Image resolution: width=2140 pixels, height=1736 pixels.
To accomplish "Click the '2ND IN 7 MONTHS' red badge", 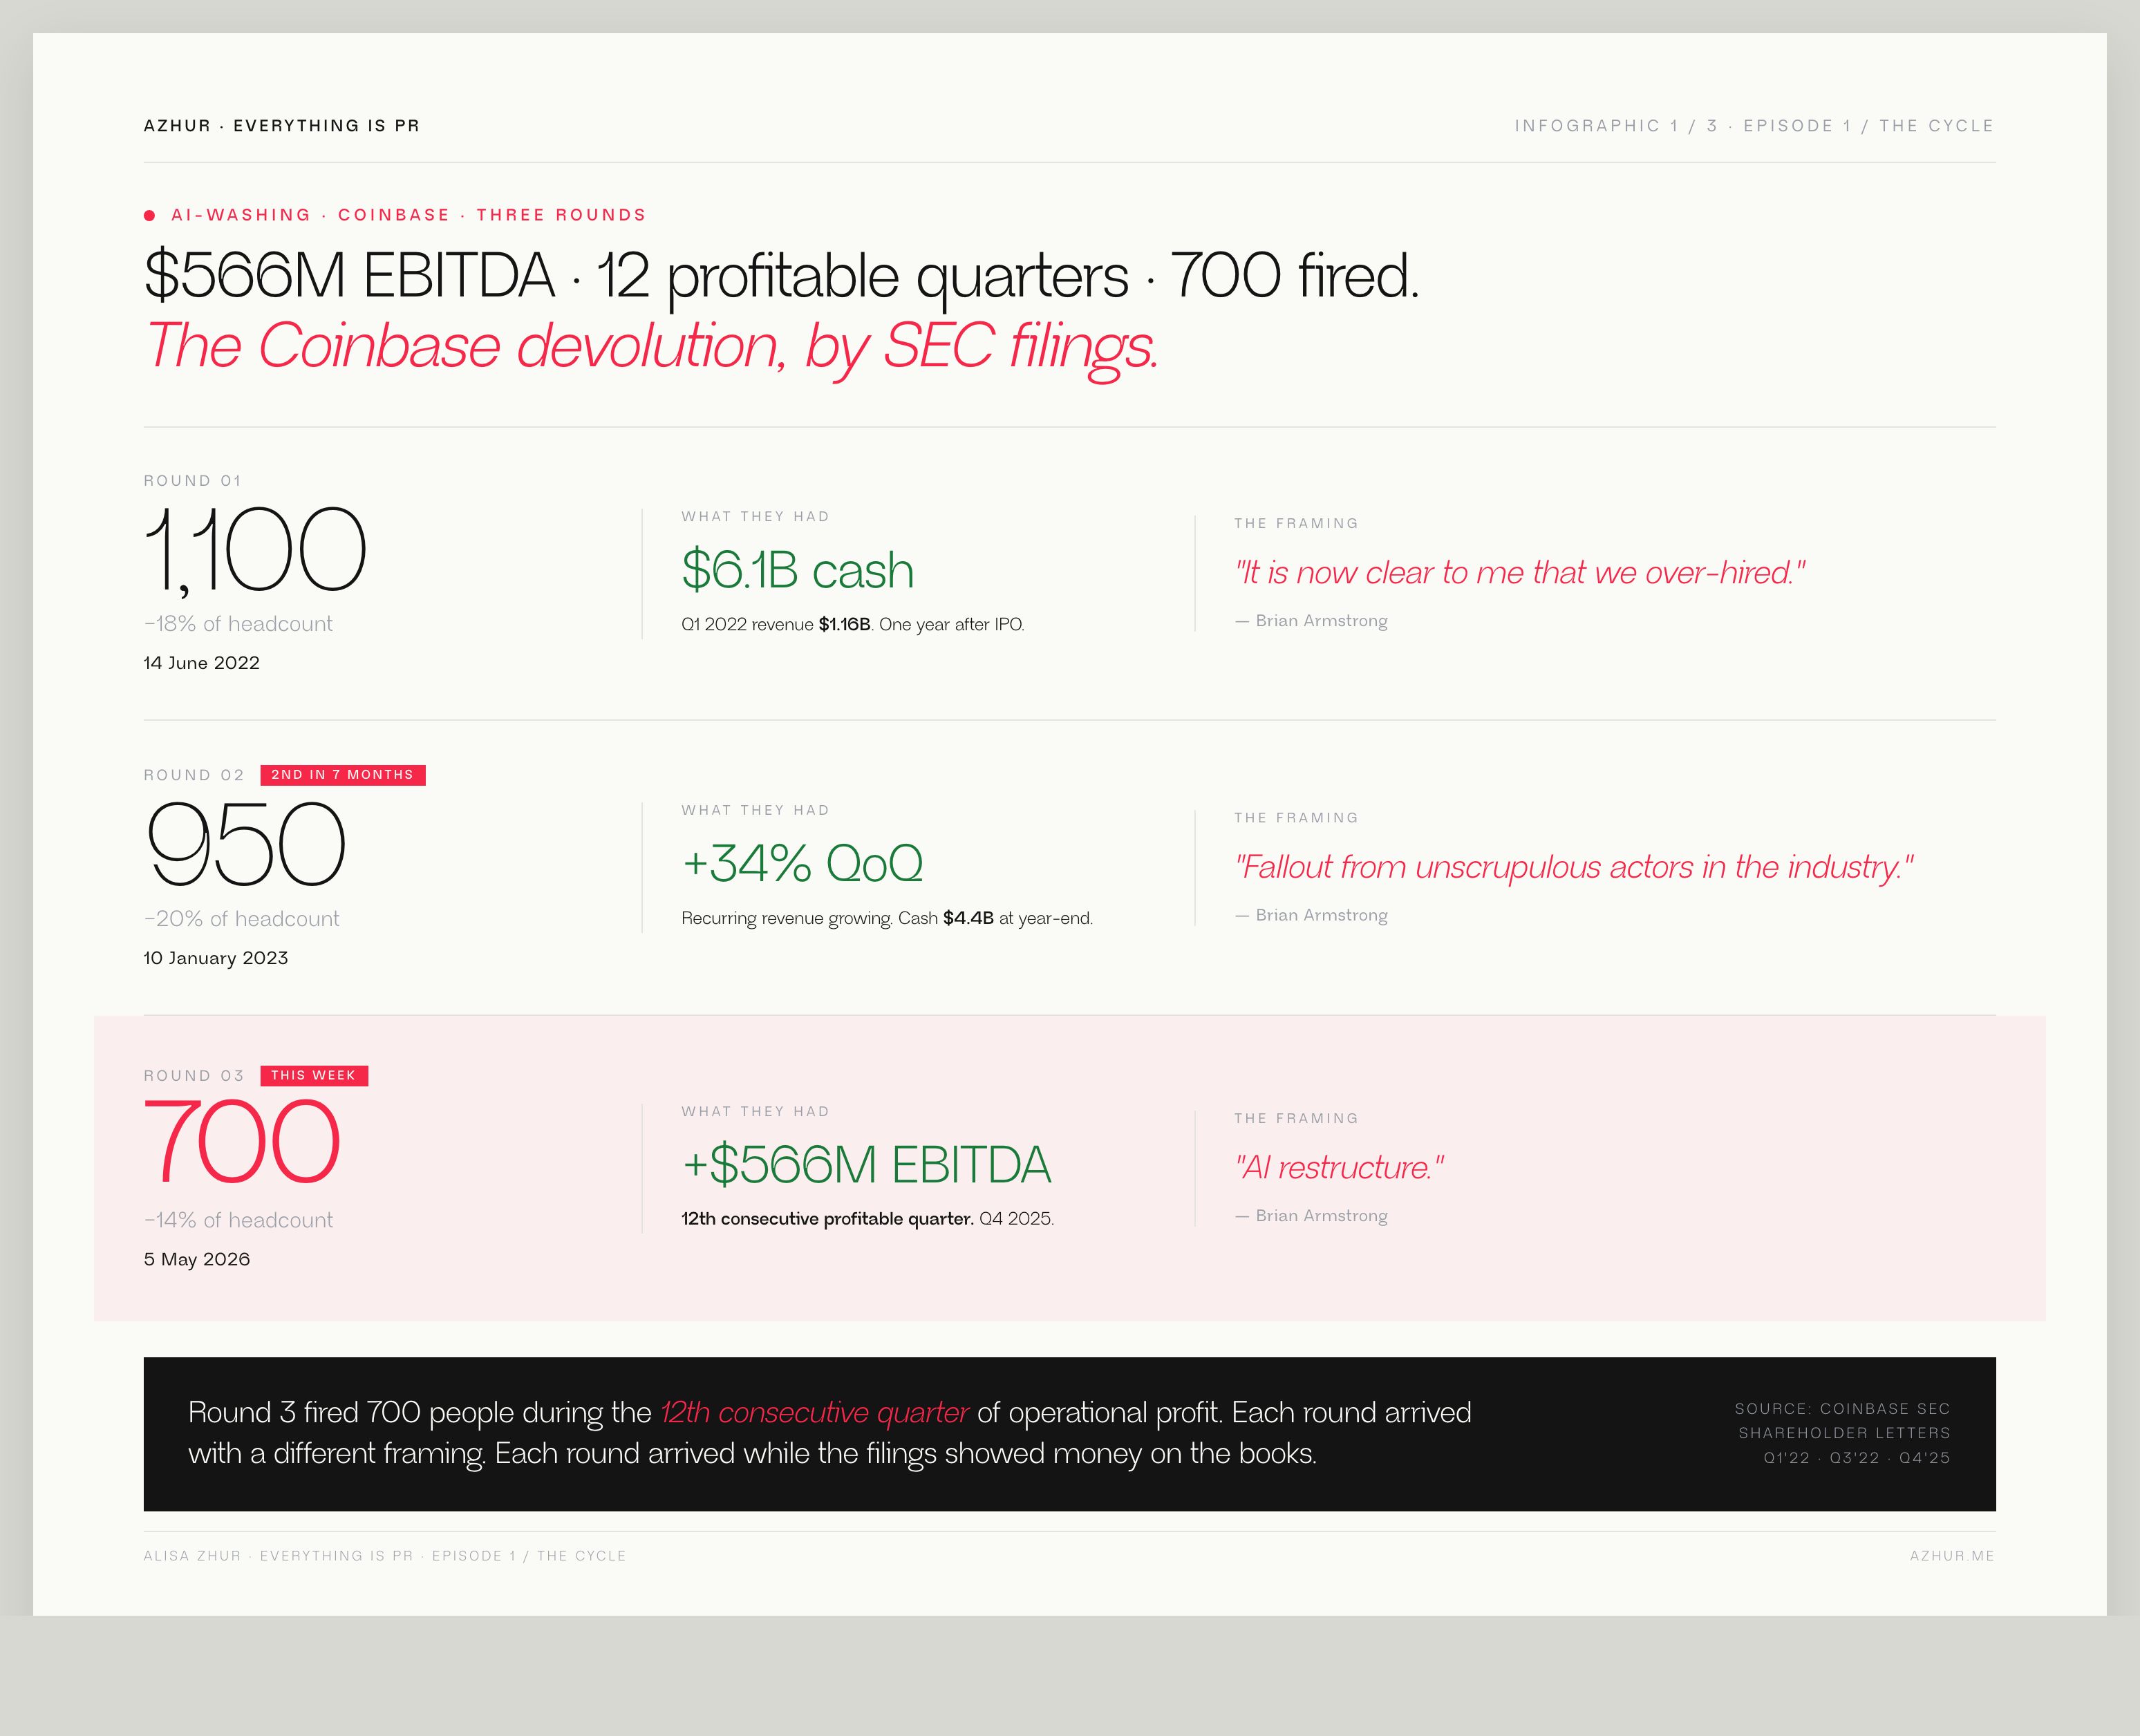I will (343, 775).
